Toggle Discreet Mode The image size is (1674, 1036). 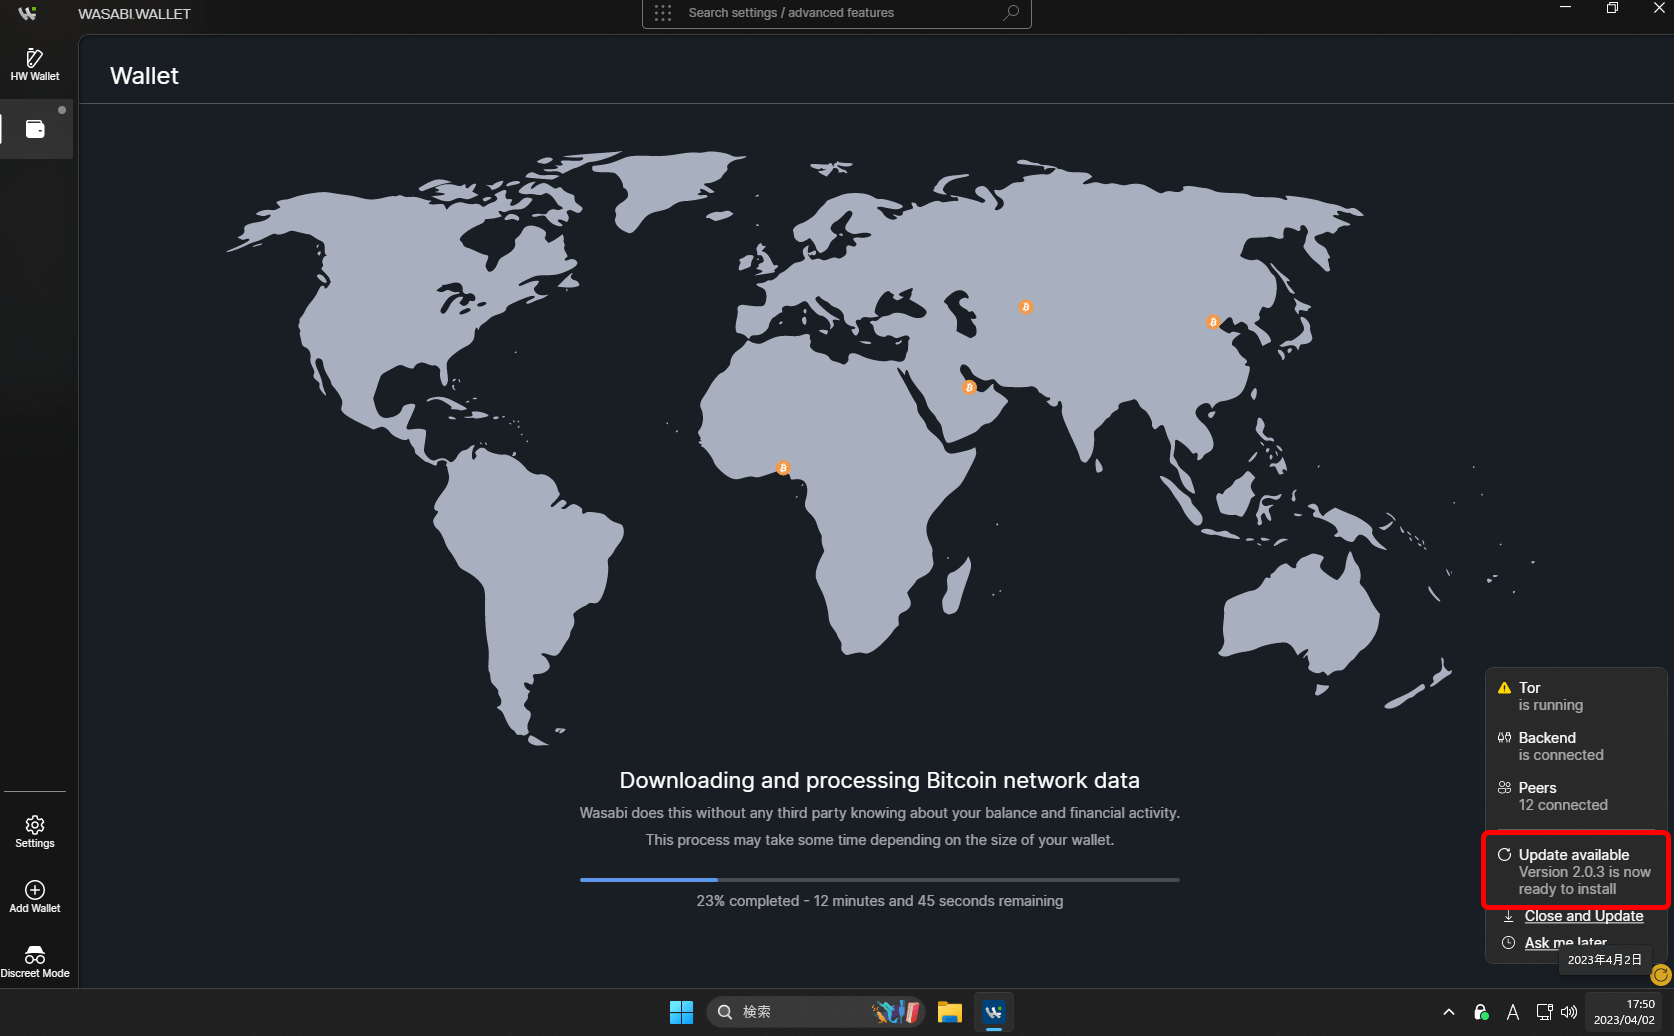(35, 961)
